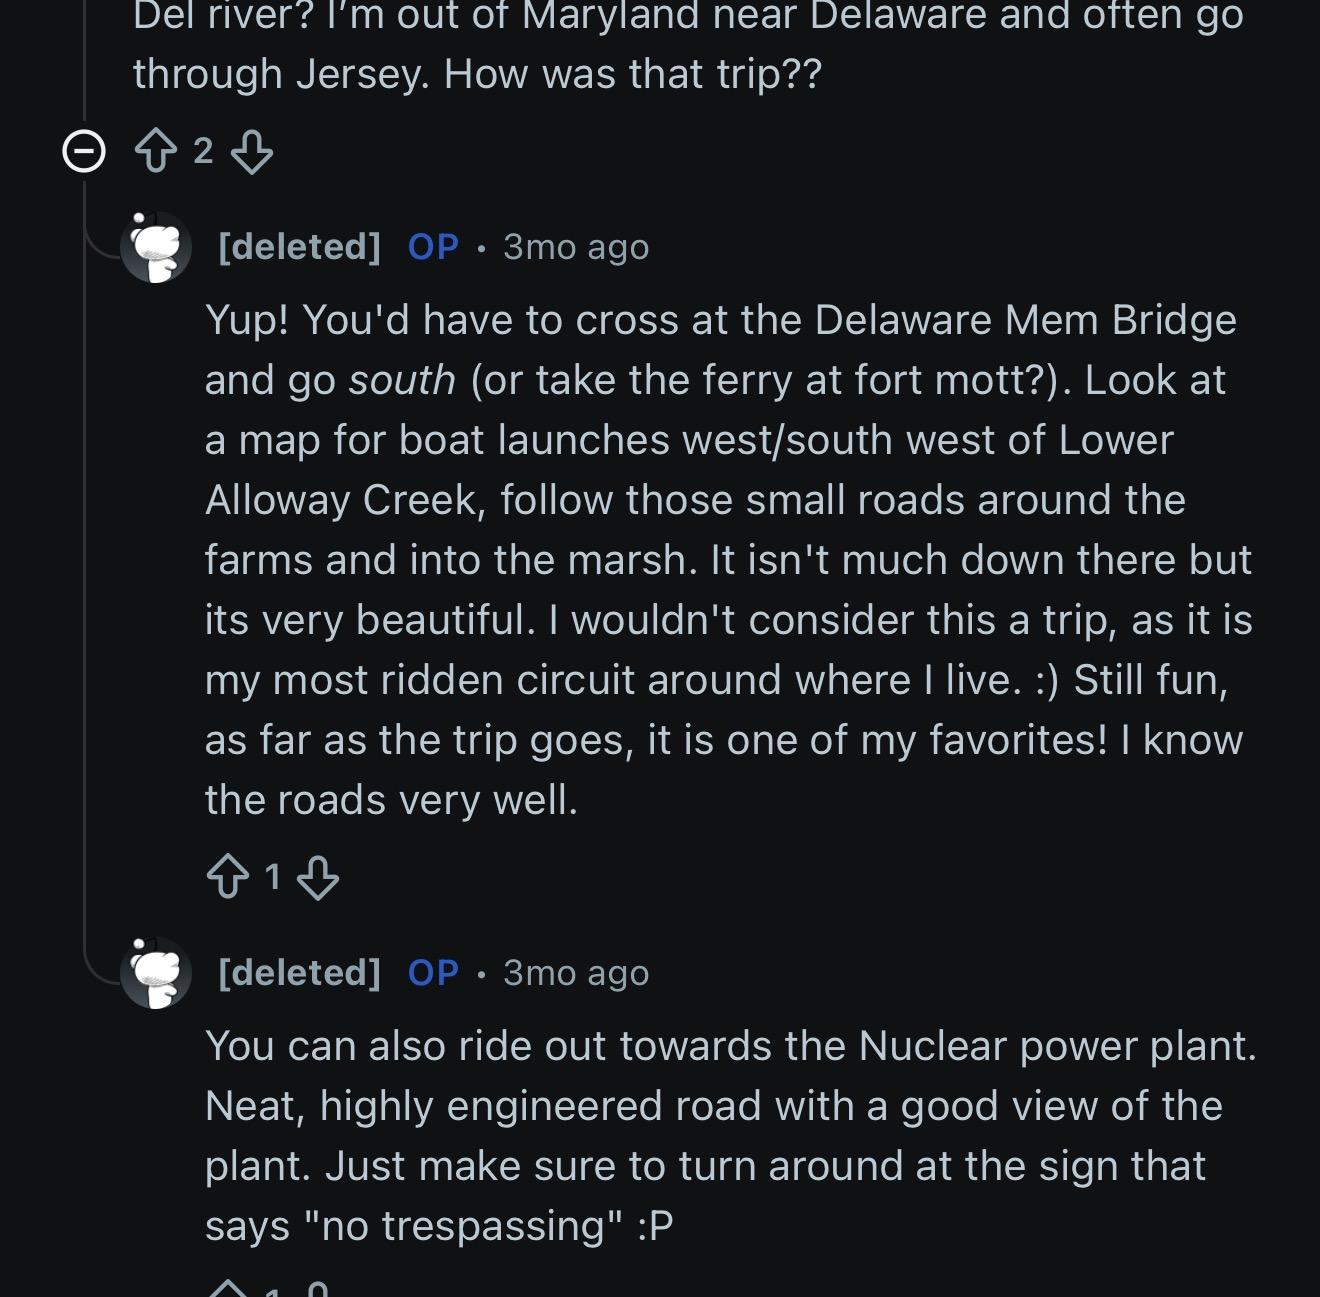Click the vote count "2" on parent comment
The width and height of the screenshot is (1320, 1297).
click(x=203, y=151)
